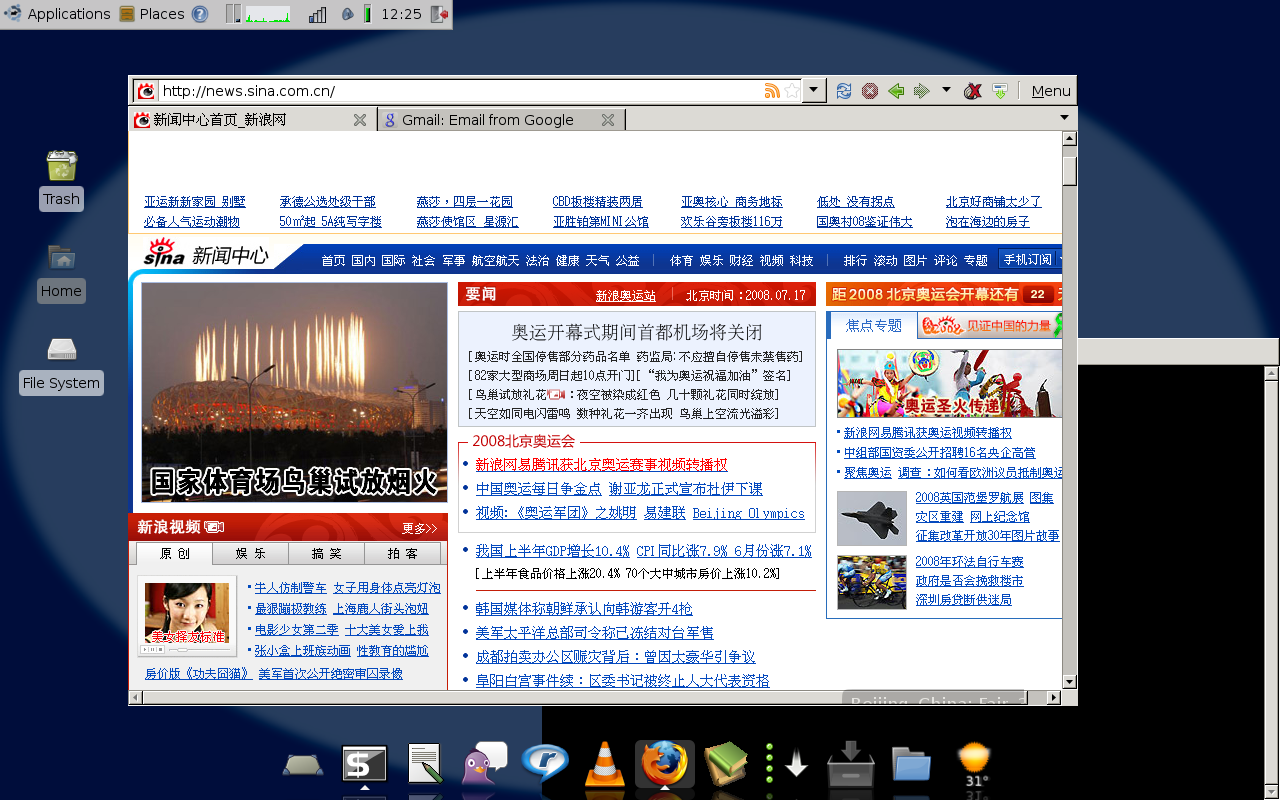Bookmark page with the star icon
Image resolution: width=1280 pixels, height=800 pixels.
coord(792,91)
